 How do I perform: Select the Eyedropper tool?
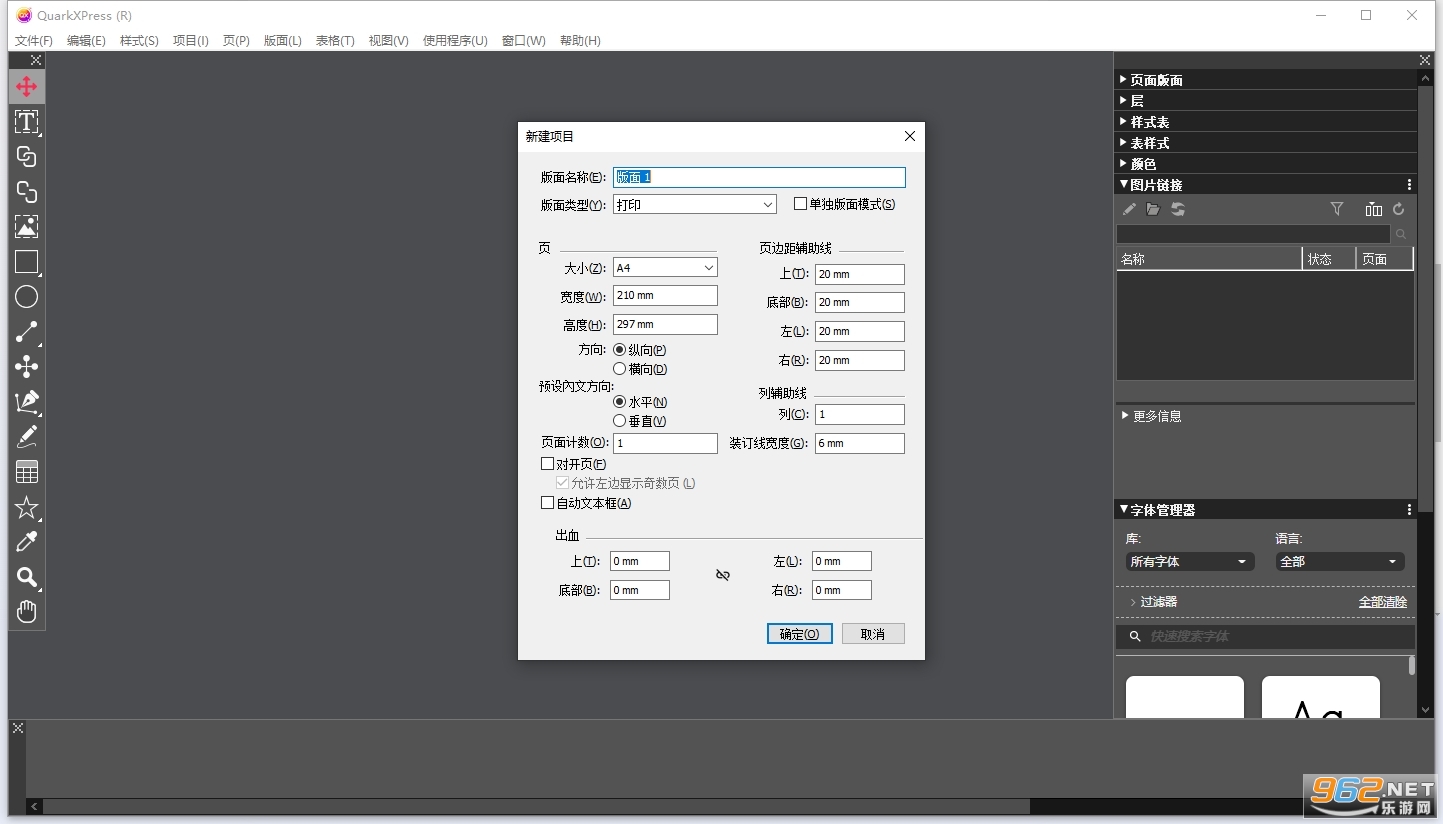(x=27, y=542)
